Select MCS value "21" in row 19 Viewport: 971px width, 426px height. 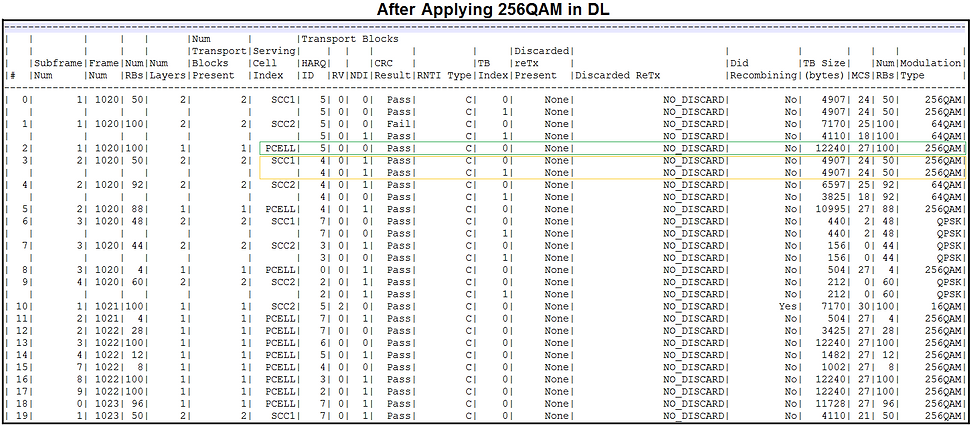(x=862, y=415)
